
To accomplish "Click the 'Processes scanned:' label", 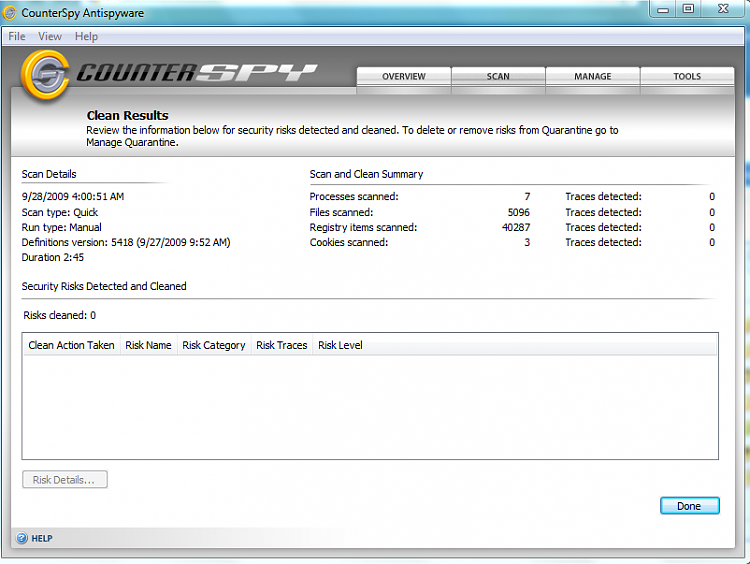I will [354, 197].
